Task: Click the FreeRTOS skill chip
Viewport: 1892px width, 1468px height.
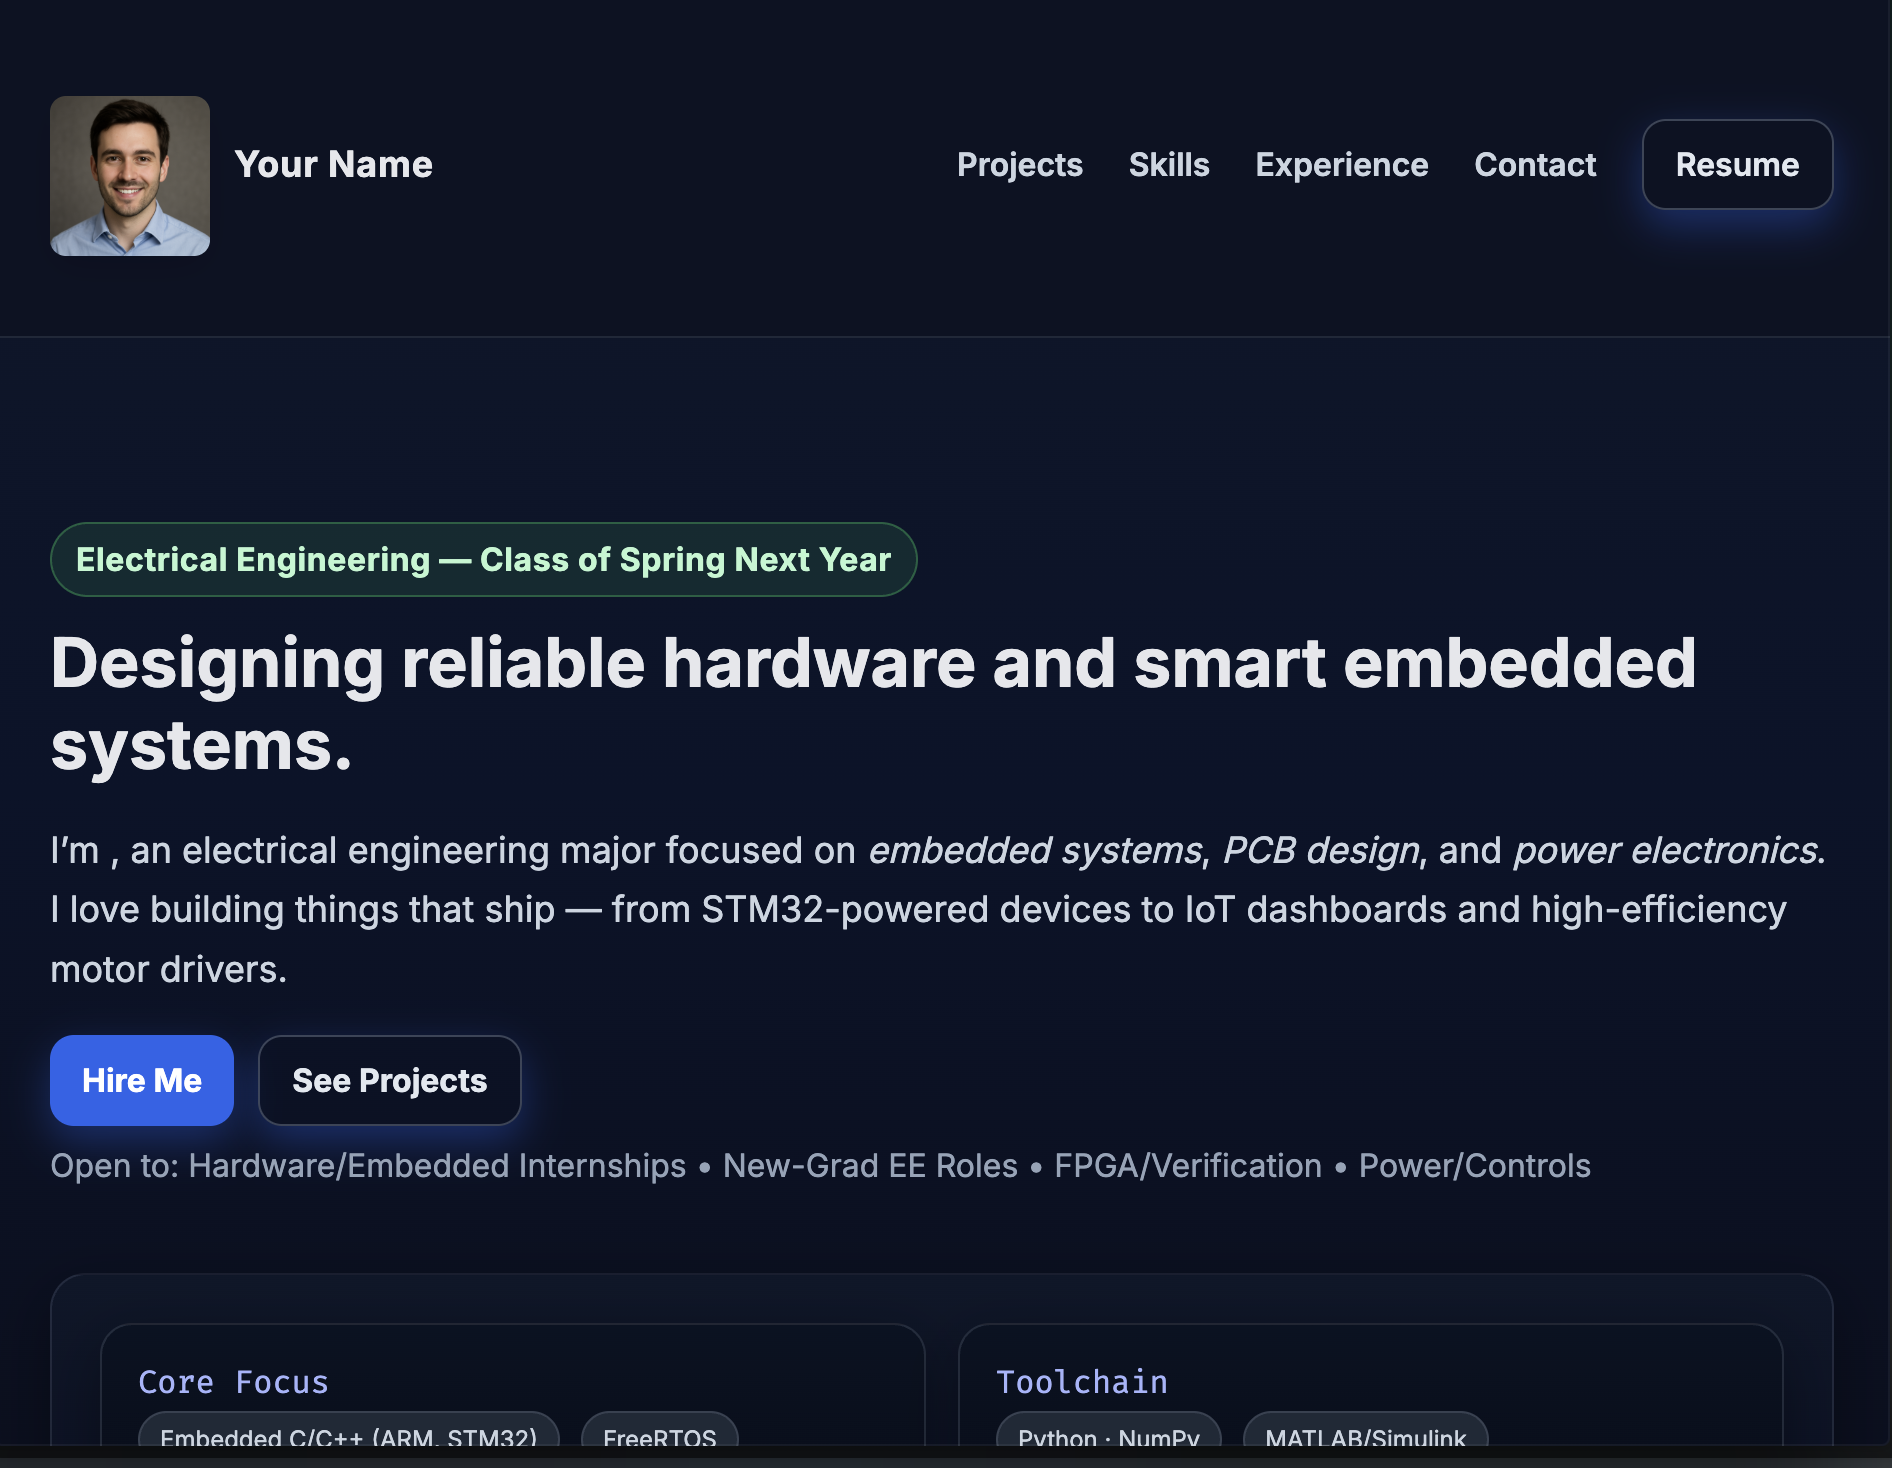Action: (659, 1434)
